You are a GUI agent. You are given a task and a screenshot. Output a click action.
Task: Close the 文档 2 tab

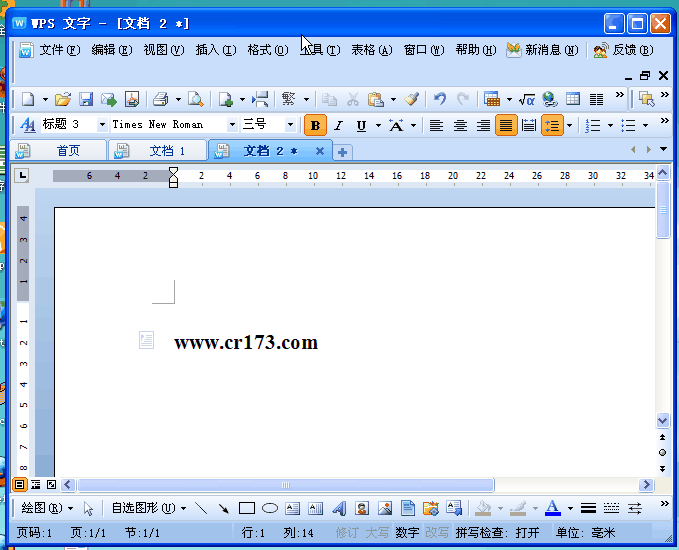click(x=320, y=151)
